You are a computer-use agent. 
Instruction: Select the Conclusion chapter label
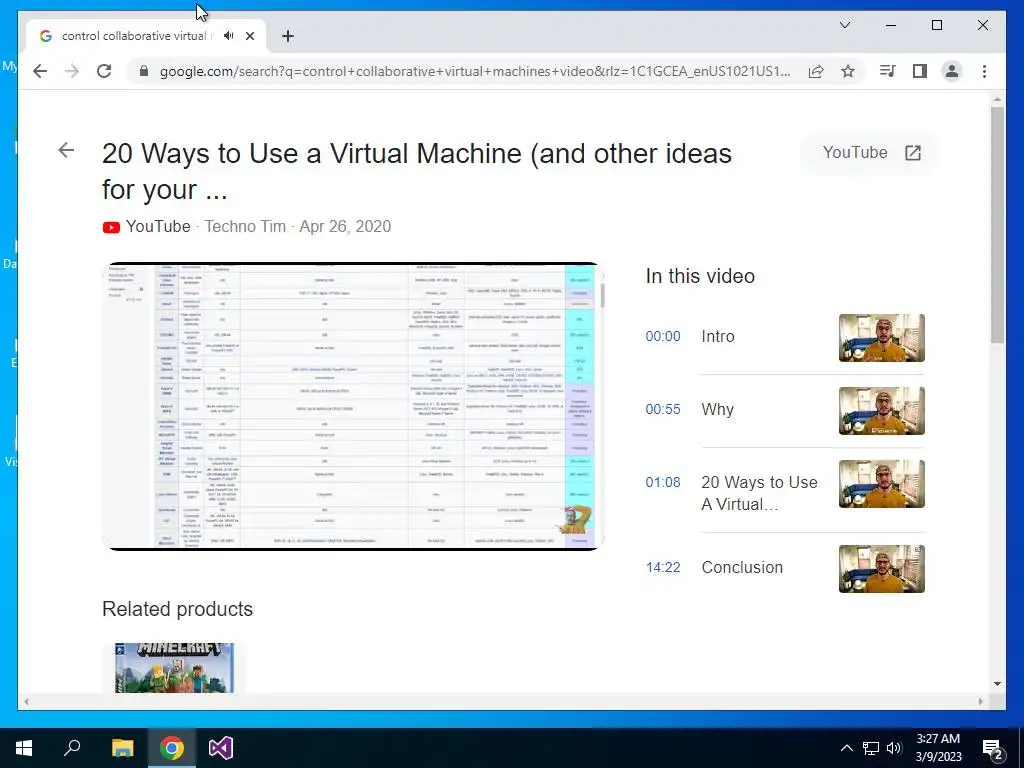pos(742,568)
